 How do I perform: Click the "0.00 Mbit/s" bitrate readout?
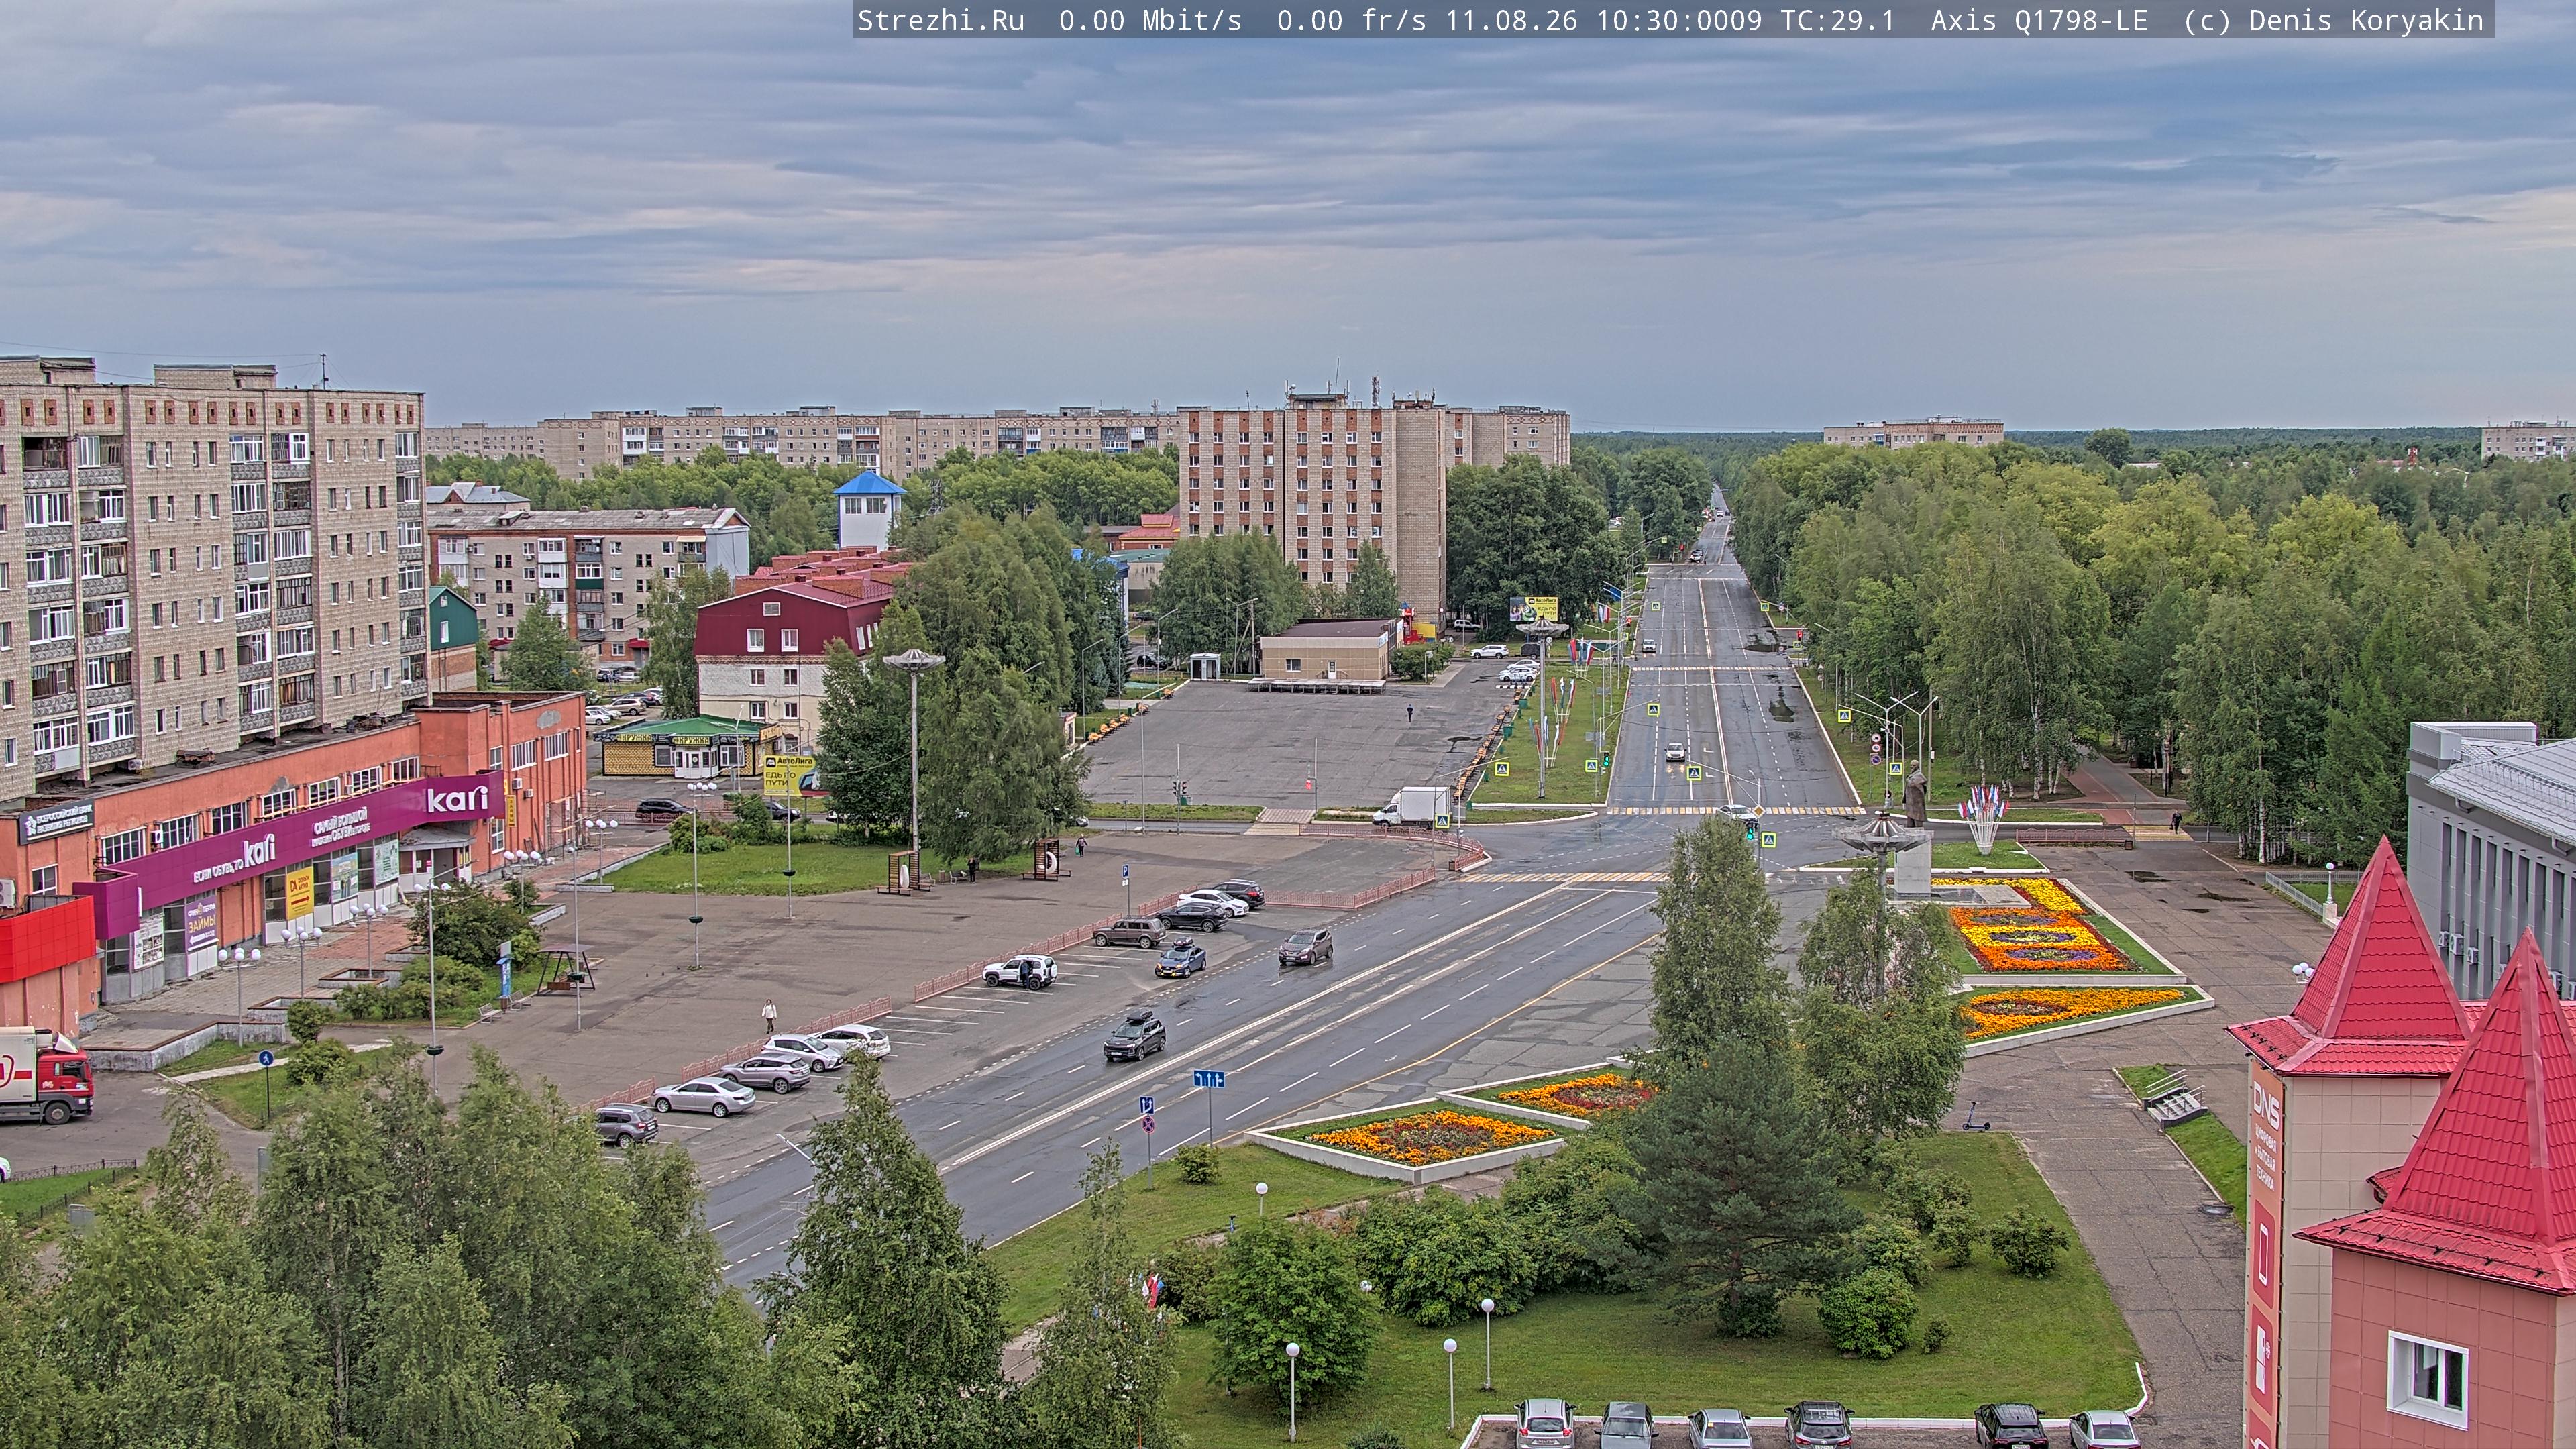pos(1150,21)
